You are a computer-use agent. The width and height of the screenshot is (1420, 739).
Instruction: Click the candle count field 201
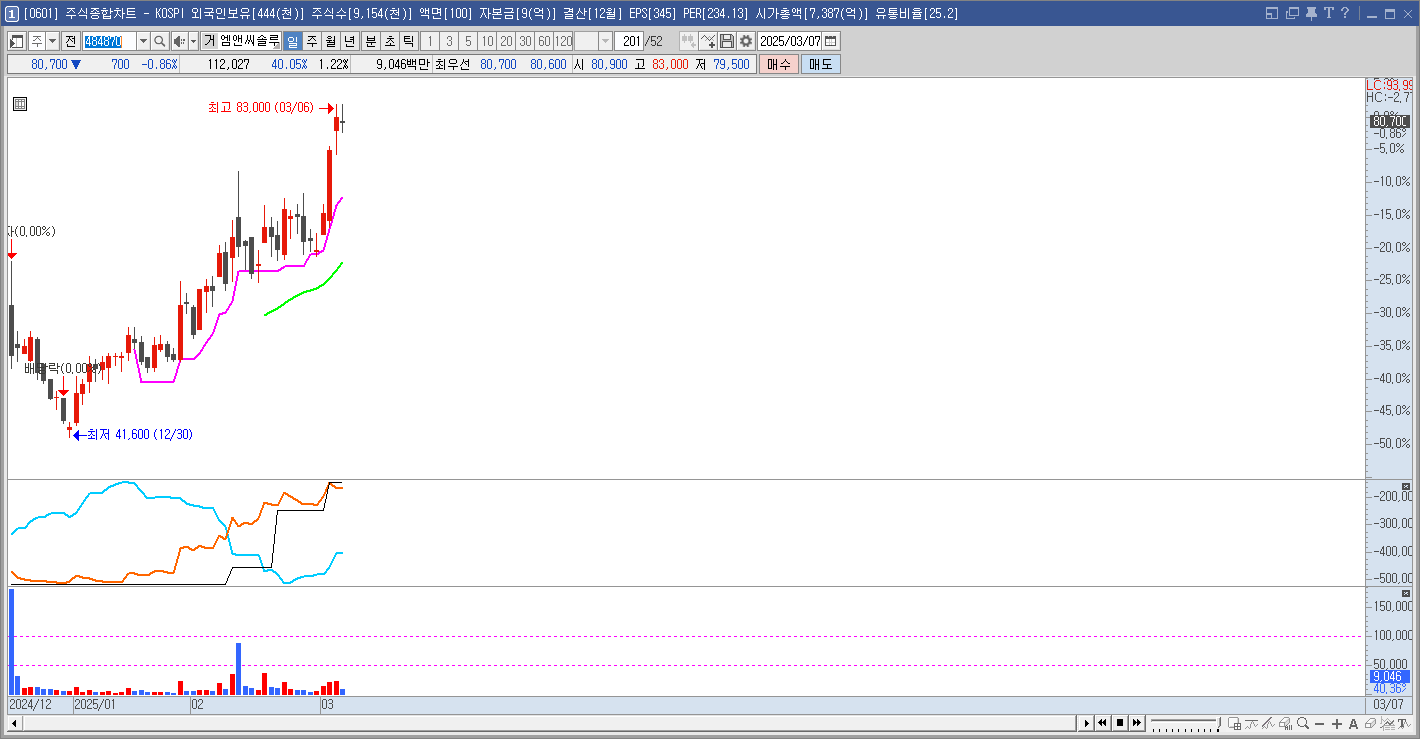629,41
